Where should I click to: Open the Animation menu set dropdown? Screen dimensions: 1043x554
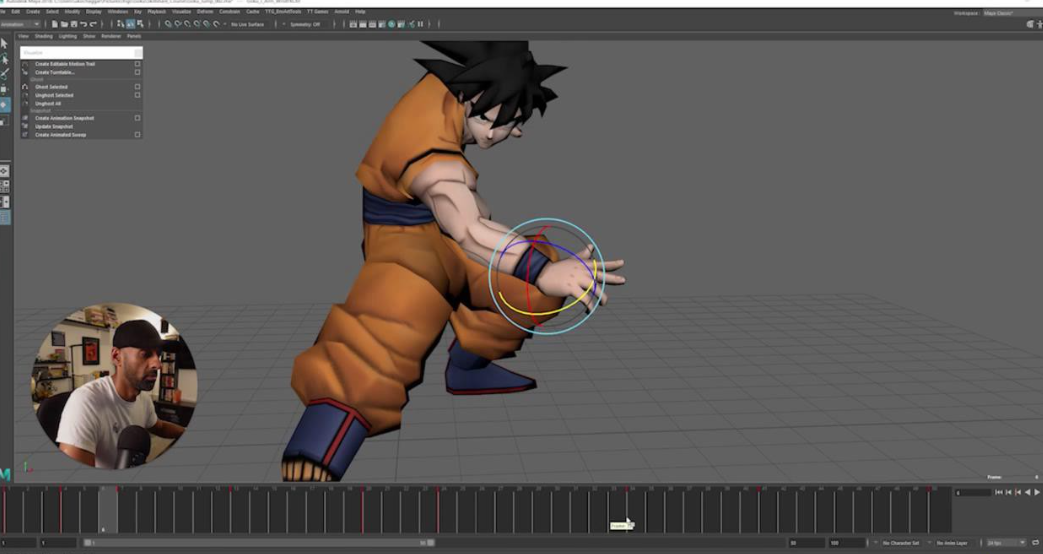click(x=21, y=24)
